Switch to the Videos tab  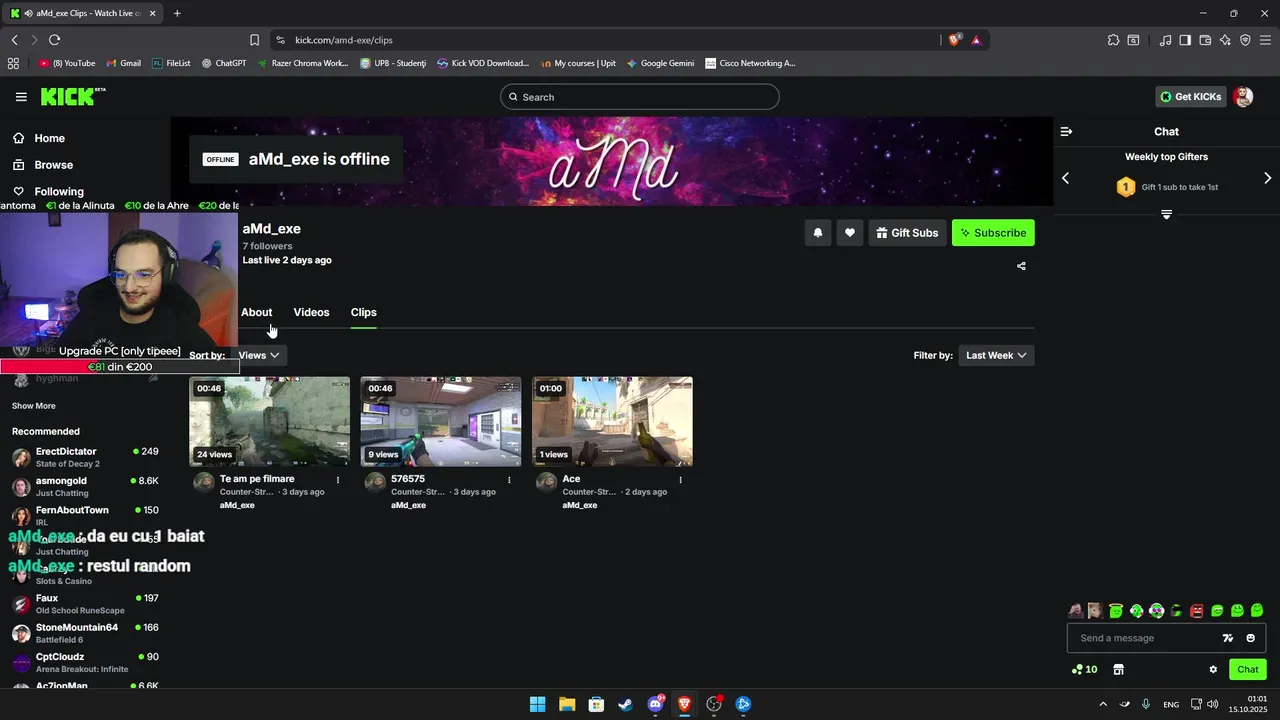[x=311, y=312]
